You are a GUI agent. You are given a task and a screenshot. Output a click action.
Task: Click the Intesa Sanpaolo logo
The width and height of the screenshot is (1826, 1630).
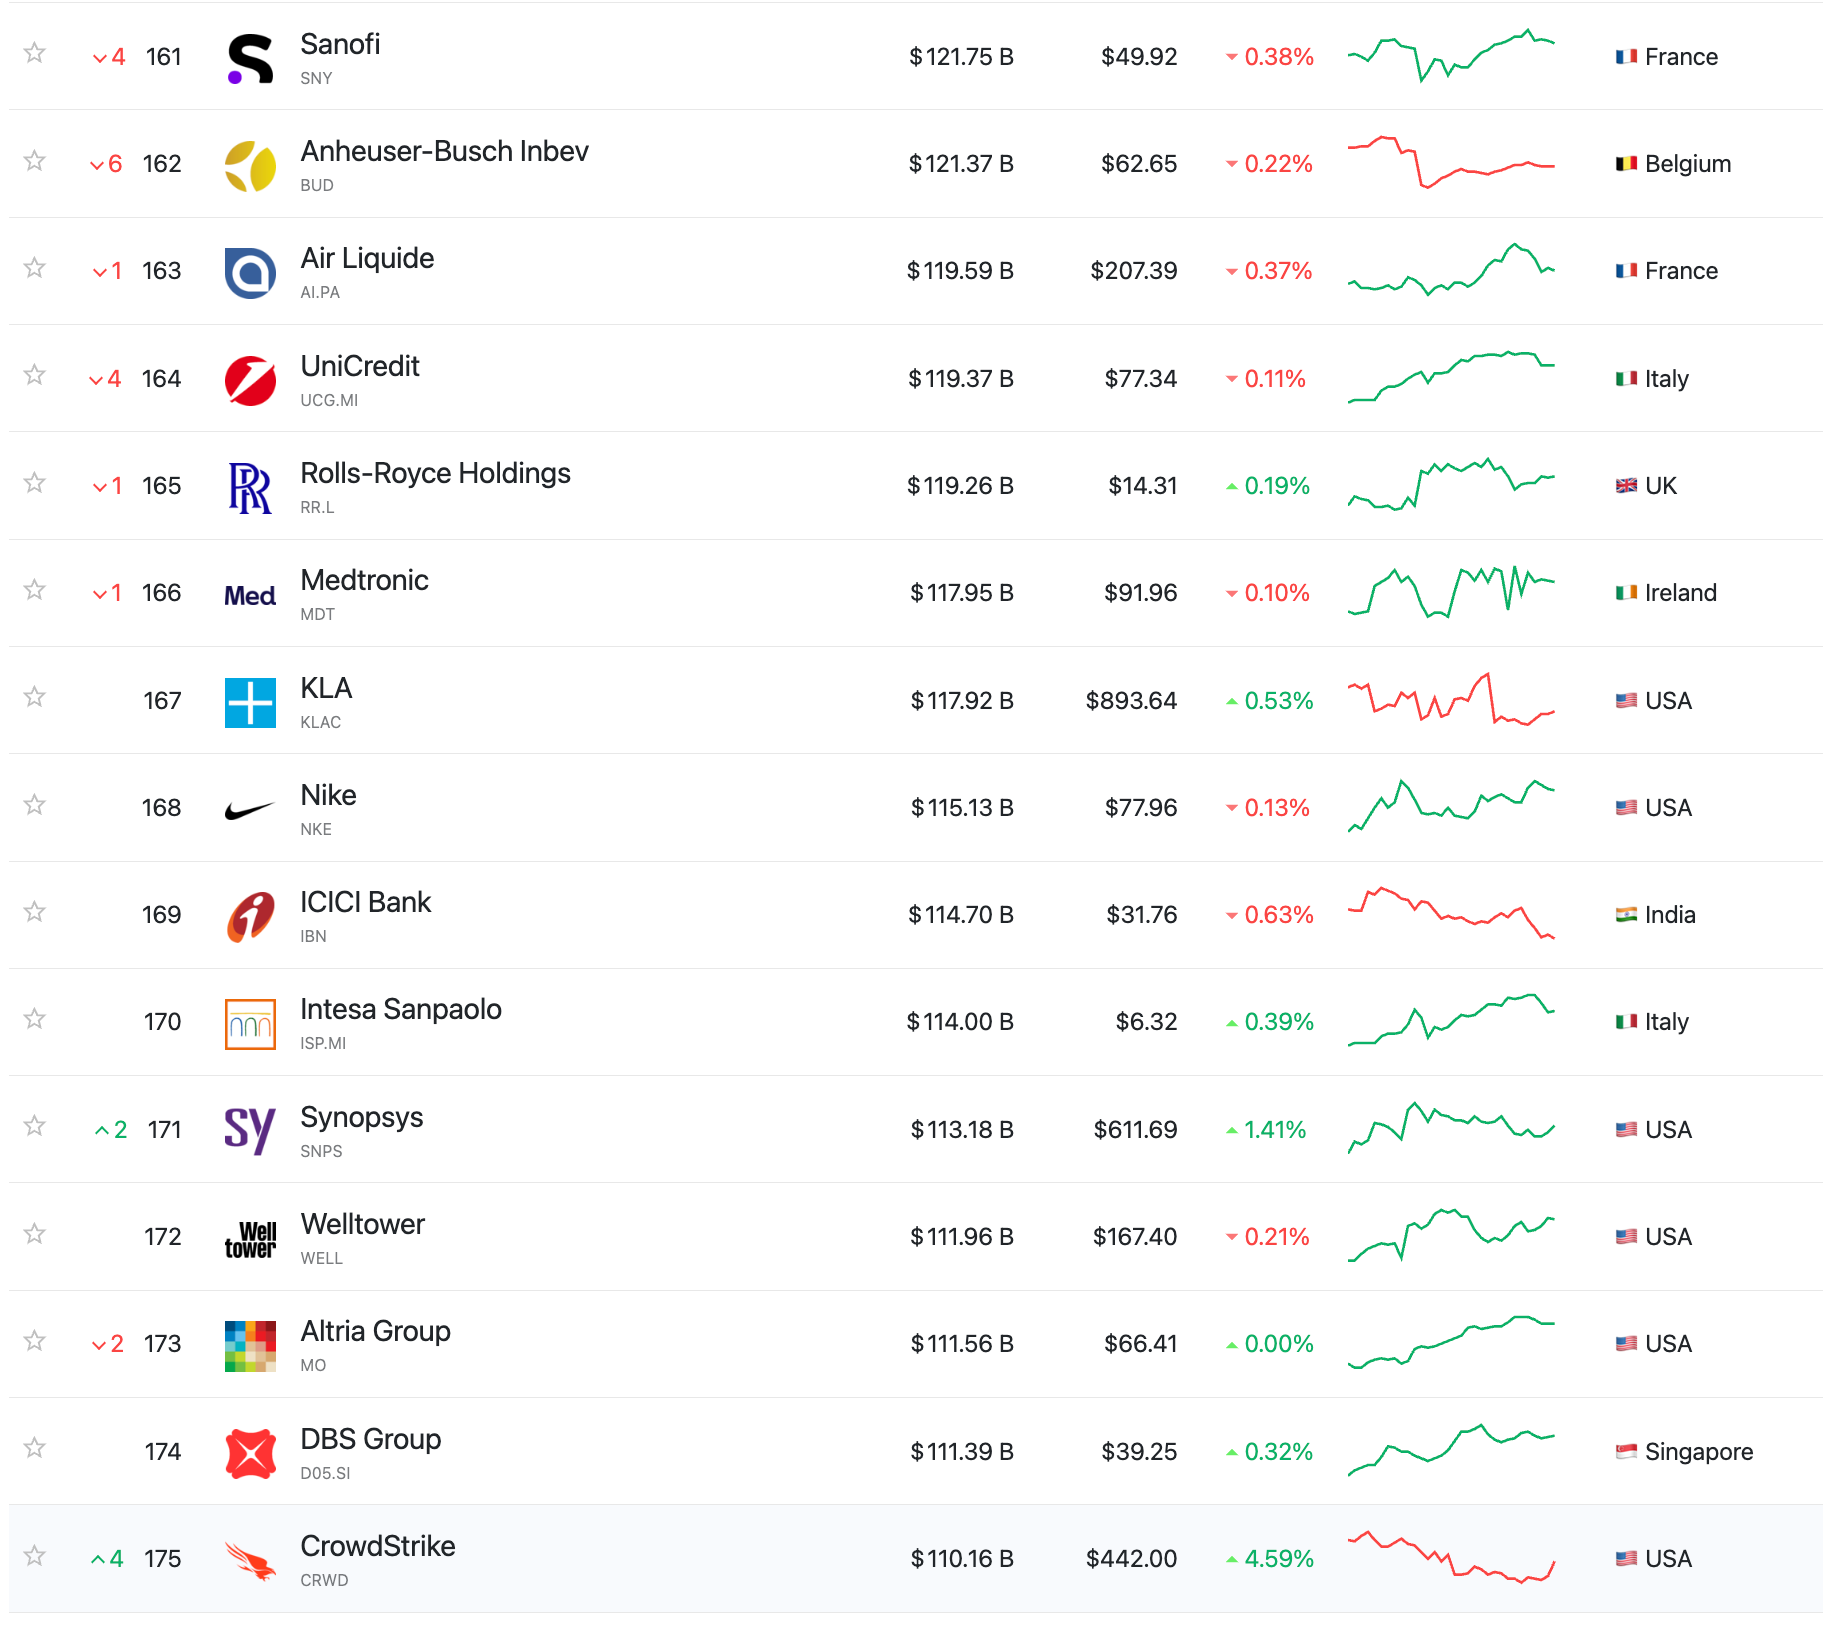(x=250, y=1024)
